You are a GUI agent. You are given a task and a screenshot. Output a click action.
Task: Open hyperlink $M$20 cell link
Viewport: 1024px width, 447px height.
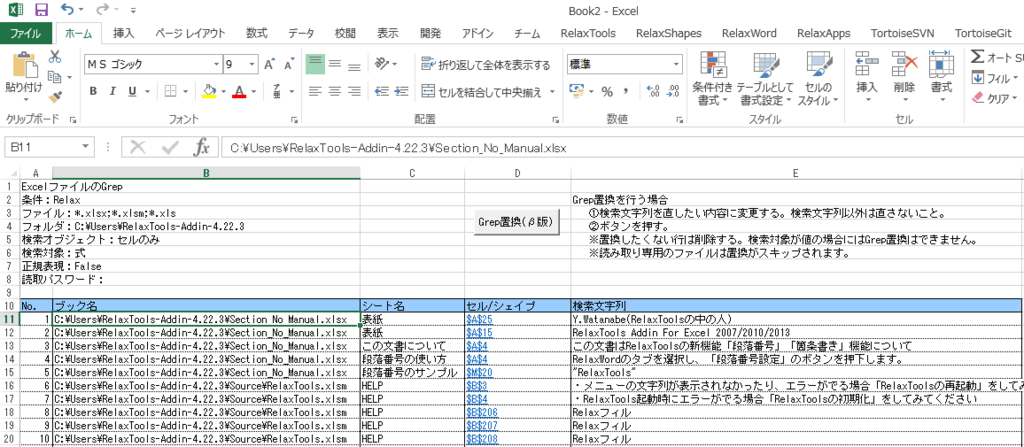pyautogui.click(x=480, y=372)
